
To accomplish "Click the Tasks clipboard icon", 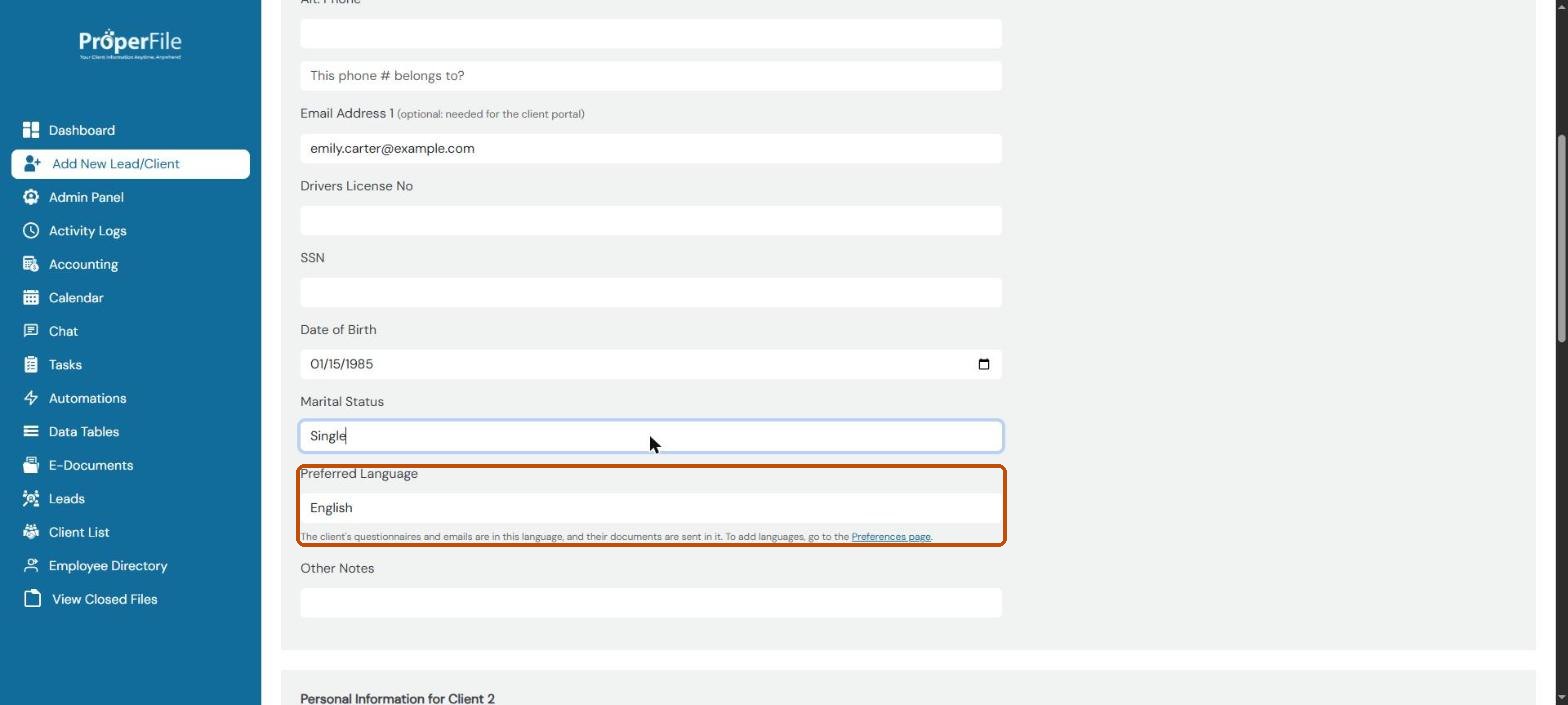I will pos(31,365).
